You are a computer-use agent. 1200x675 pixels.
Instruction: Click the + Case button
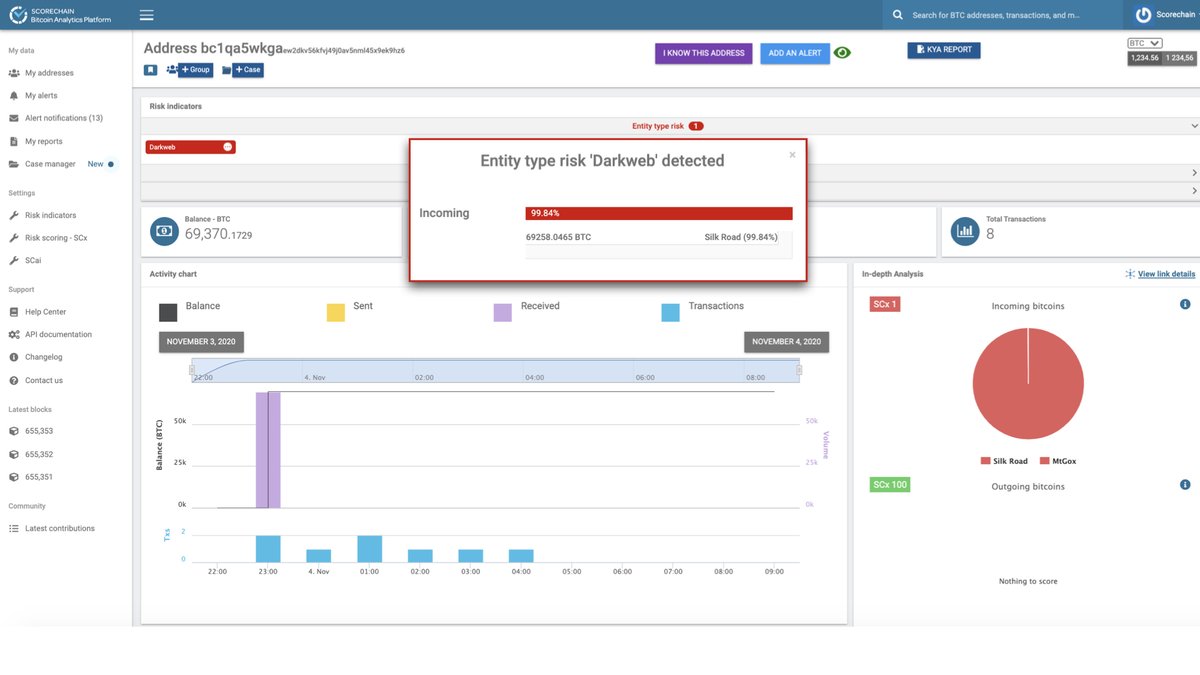248,70
